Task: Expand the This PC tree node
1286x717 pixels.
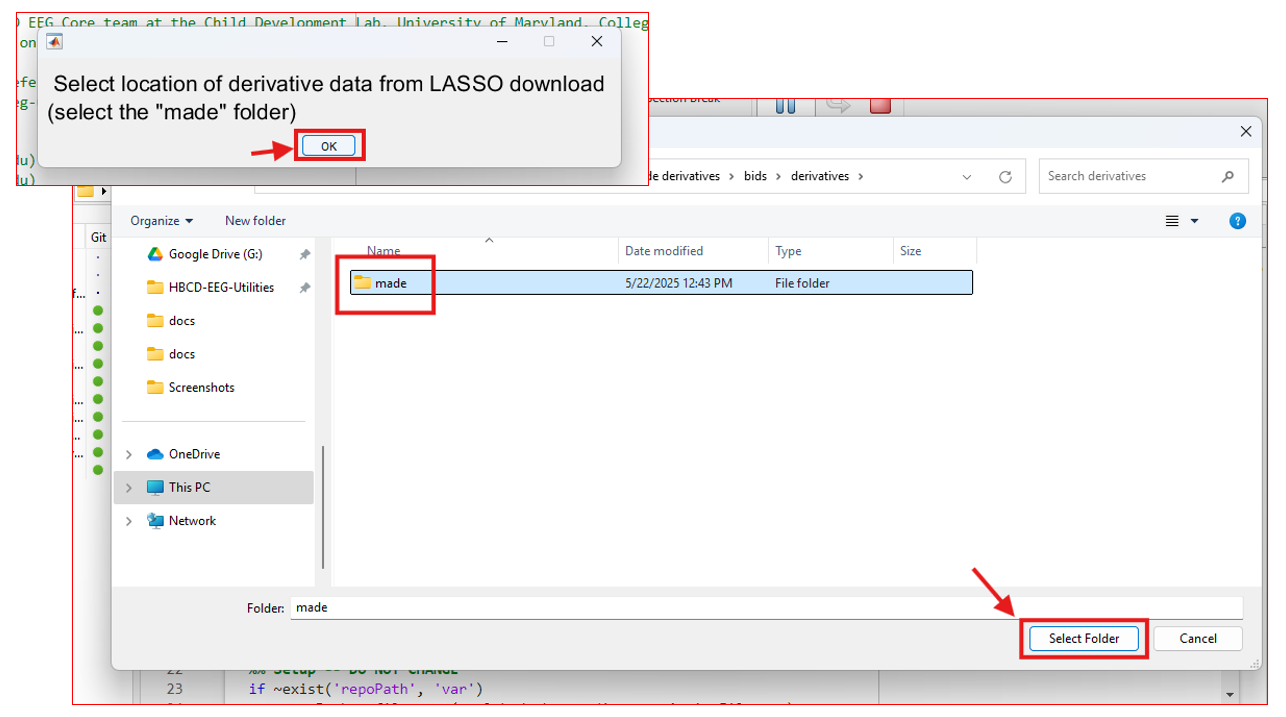Action: click(x=128, y=488)
